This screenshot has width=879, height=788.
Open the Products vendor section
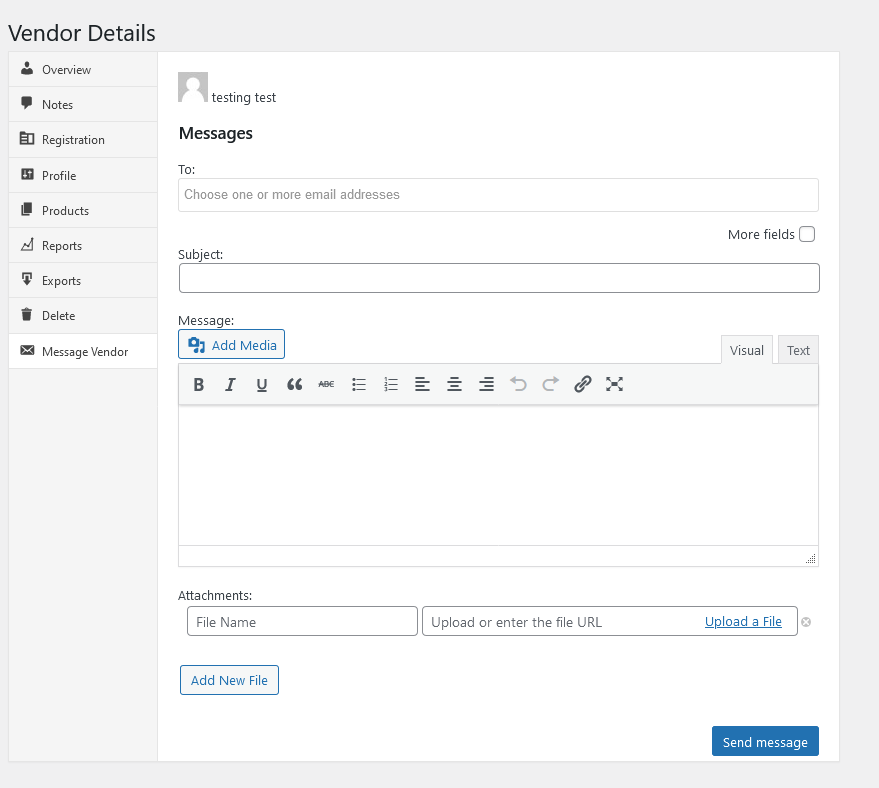pyautogui.click(x=65, y=211)
